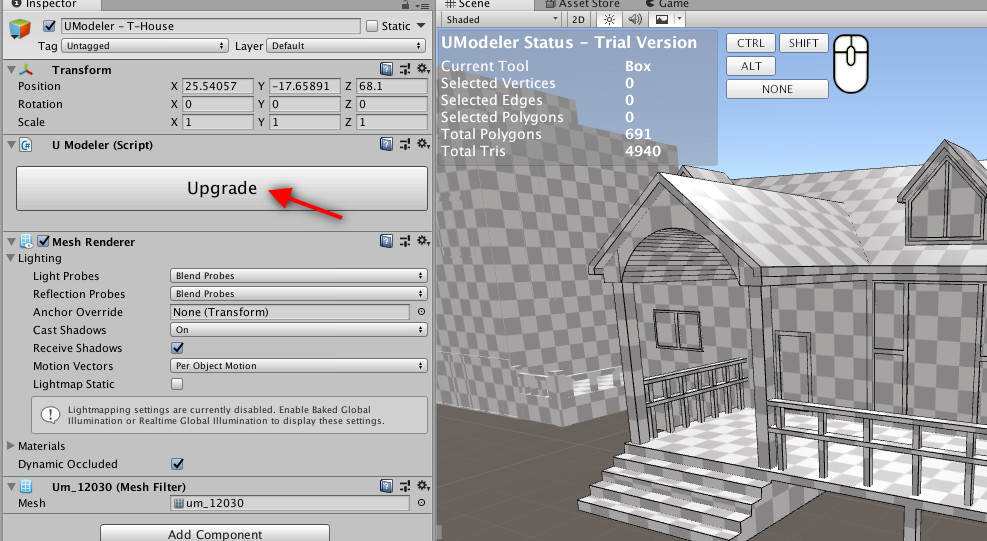The width and height of the screenshot is (987, 541).
Task: Click the U Modeler script icon
Action: [26, 145]
